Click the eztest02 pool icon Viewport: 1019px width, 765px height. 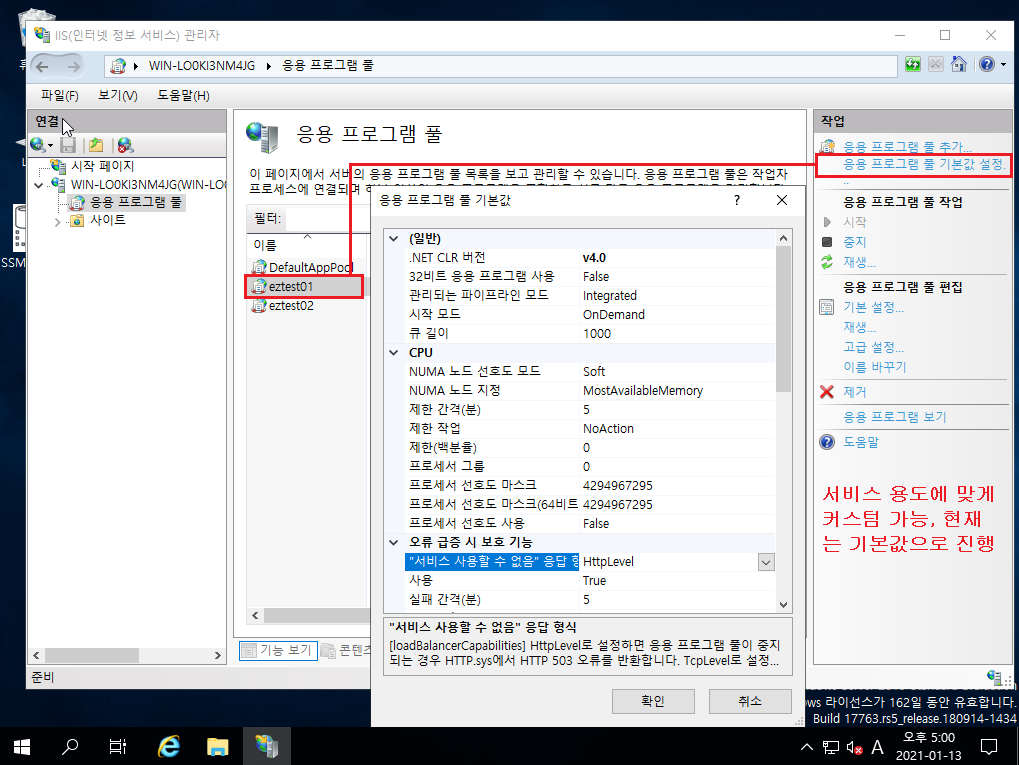pos(259,305)
